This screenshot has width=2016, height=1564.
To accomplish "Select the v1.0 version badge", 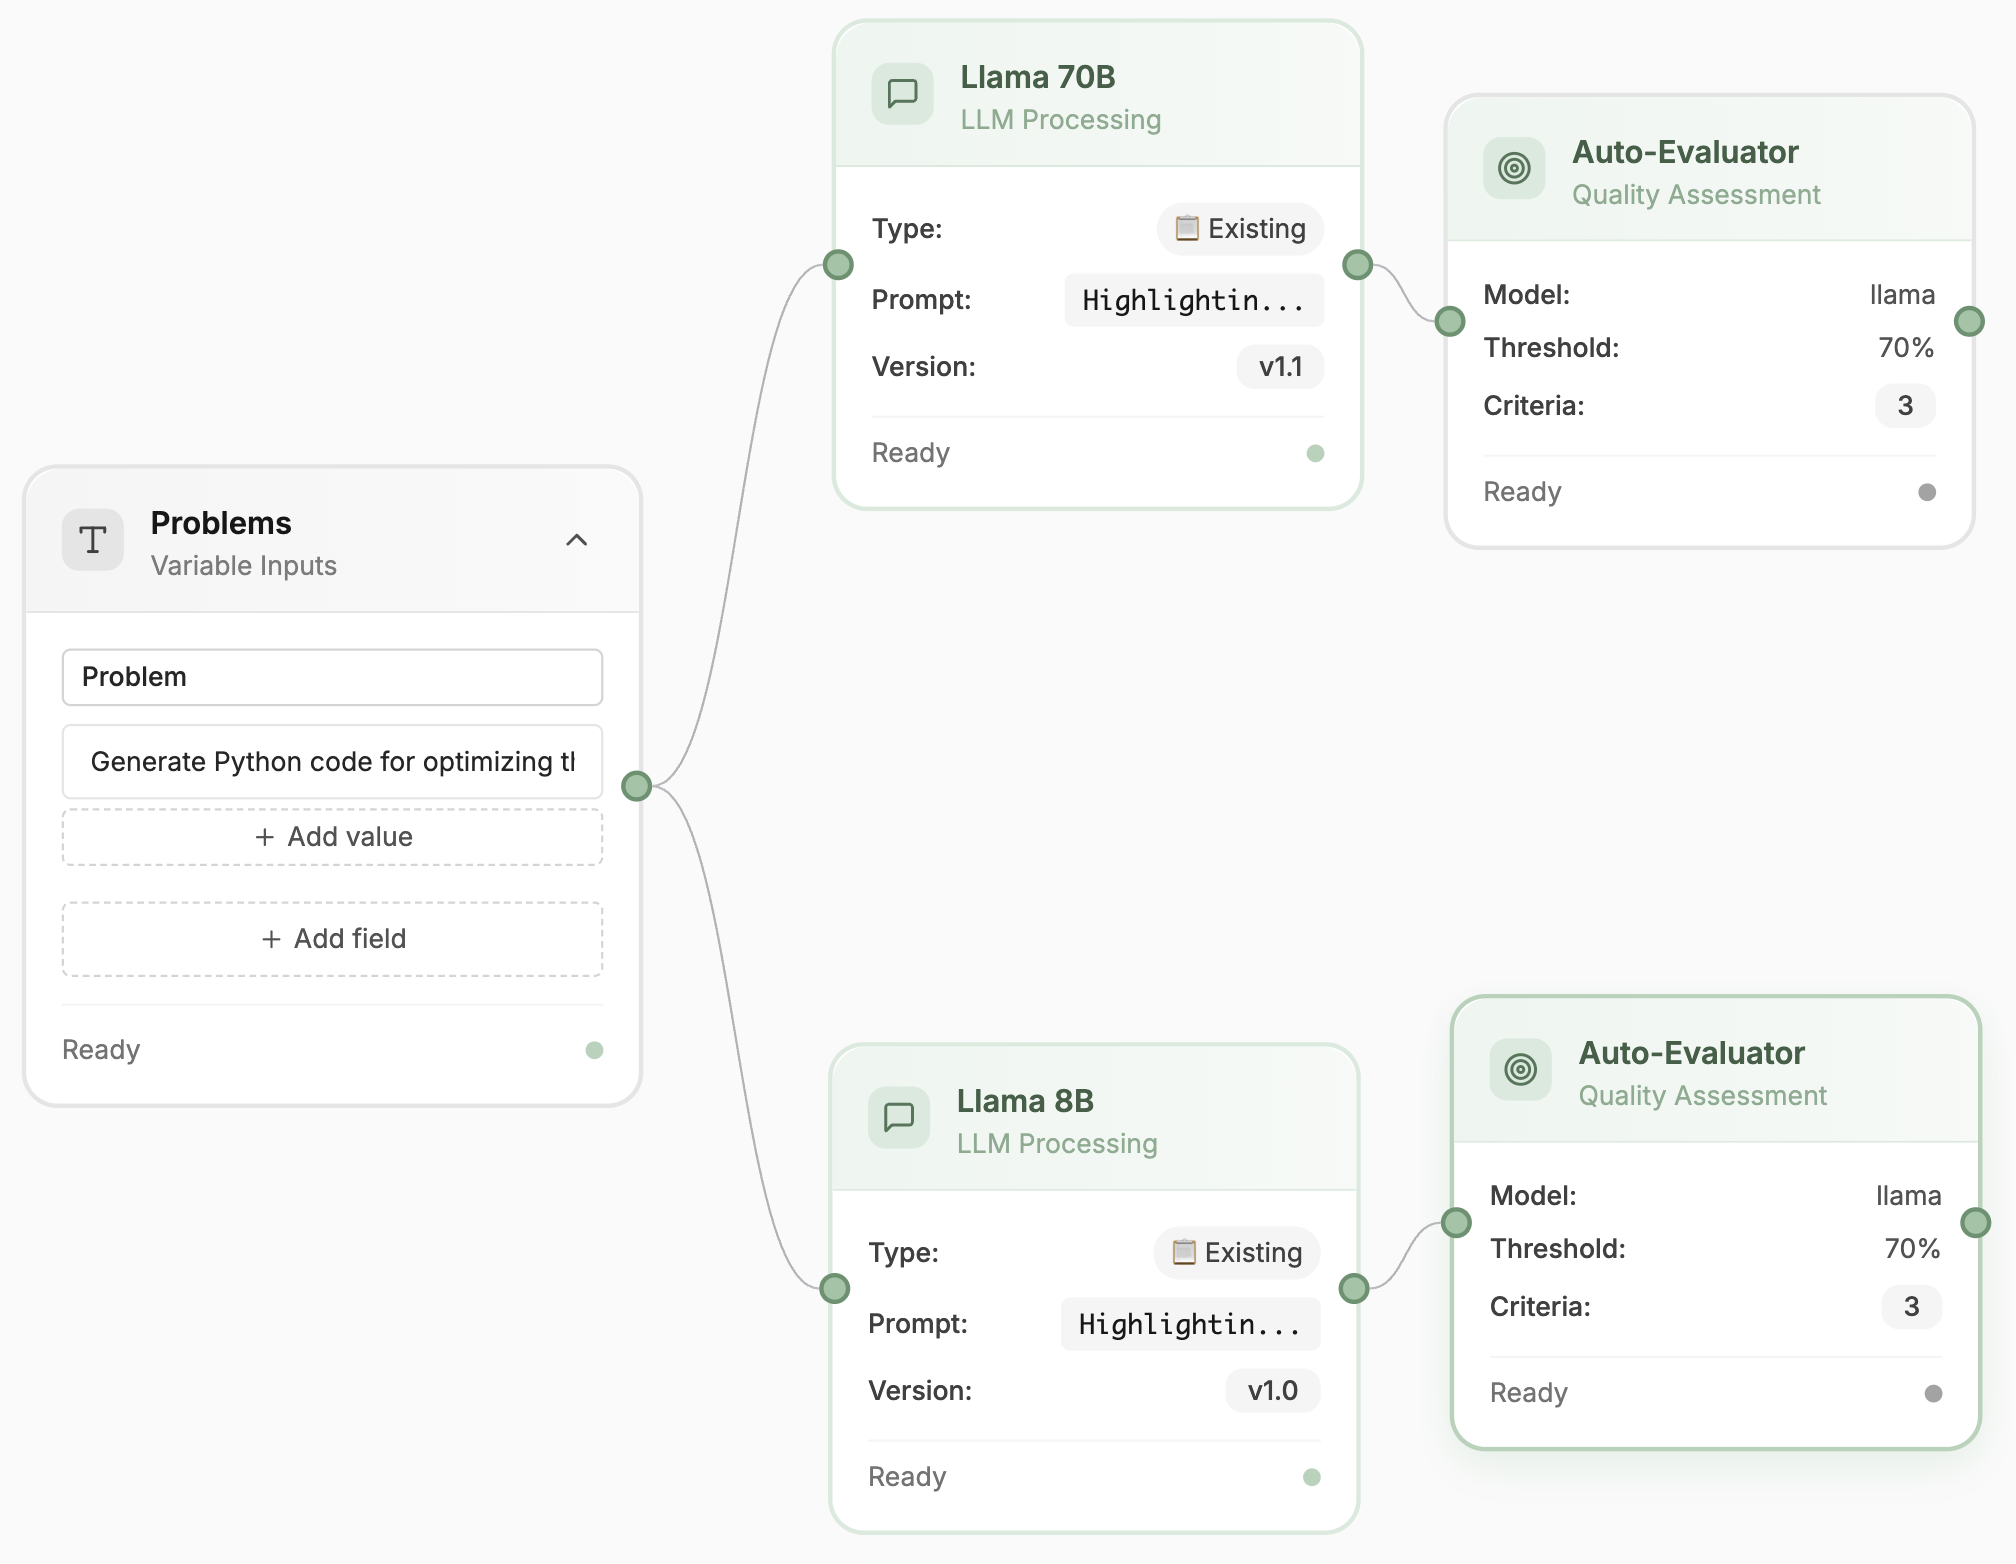I will 1273,1391.
